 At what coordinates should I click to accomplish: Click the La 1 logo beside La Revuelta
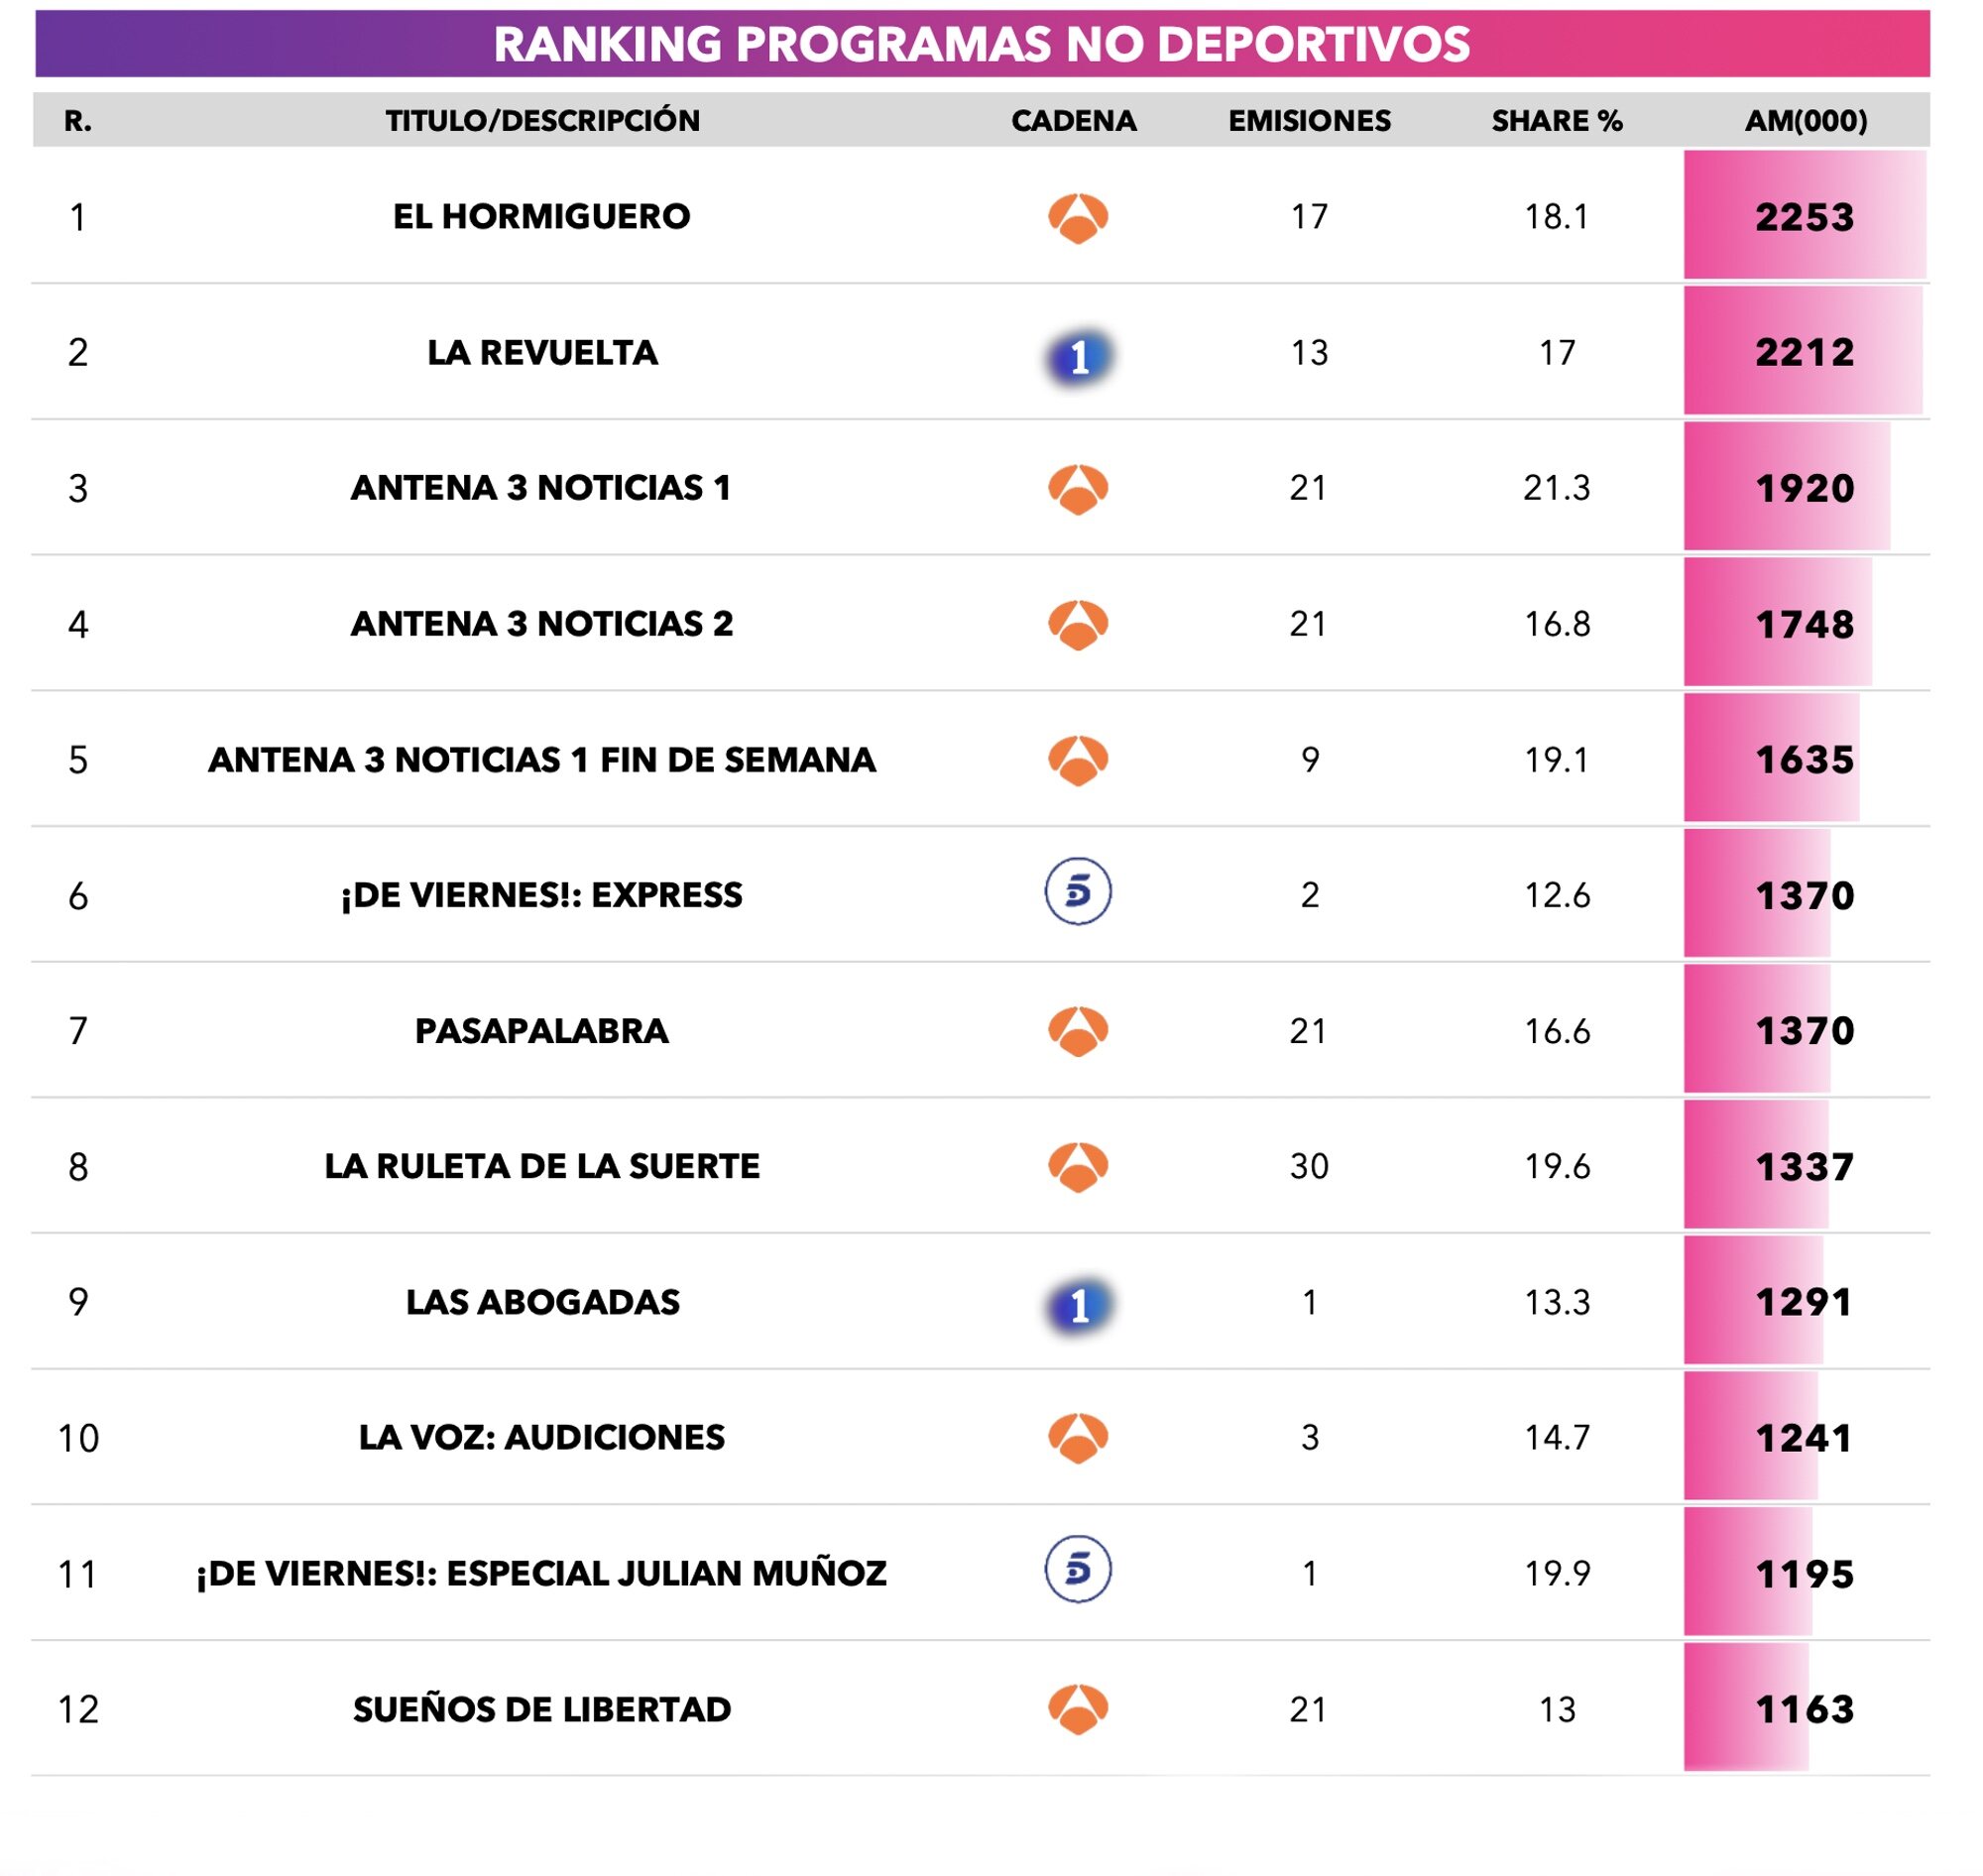coord(1078,355)
